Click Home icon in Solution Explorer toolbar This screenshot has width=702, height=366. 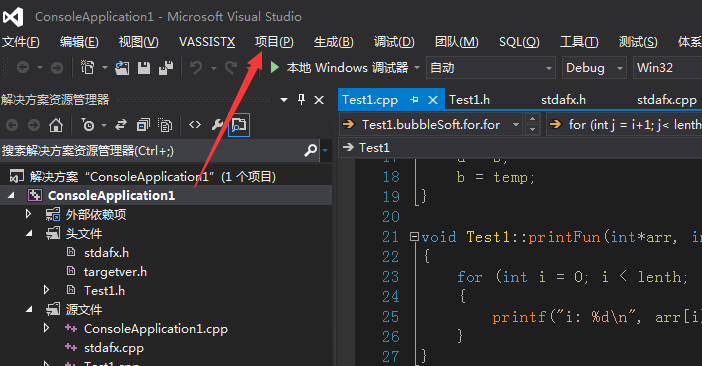click(56, 125)
